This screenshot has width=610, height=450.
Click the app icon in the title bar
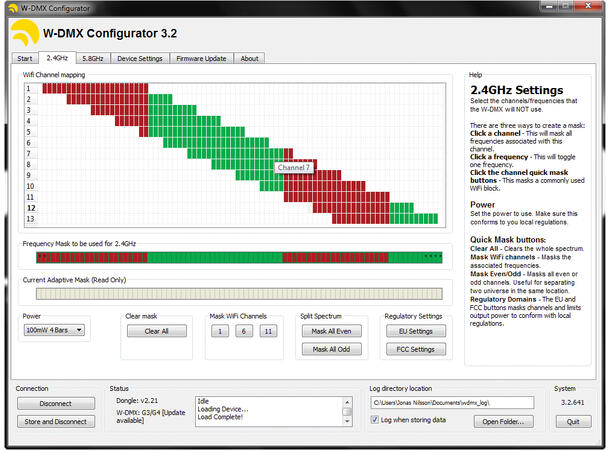tap(9, 7)
